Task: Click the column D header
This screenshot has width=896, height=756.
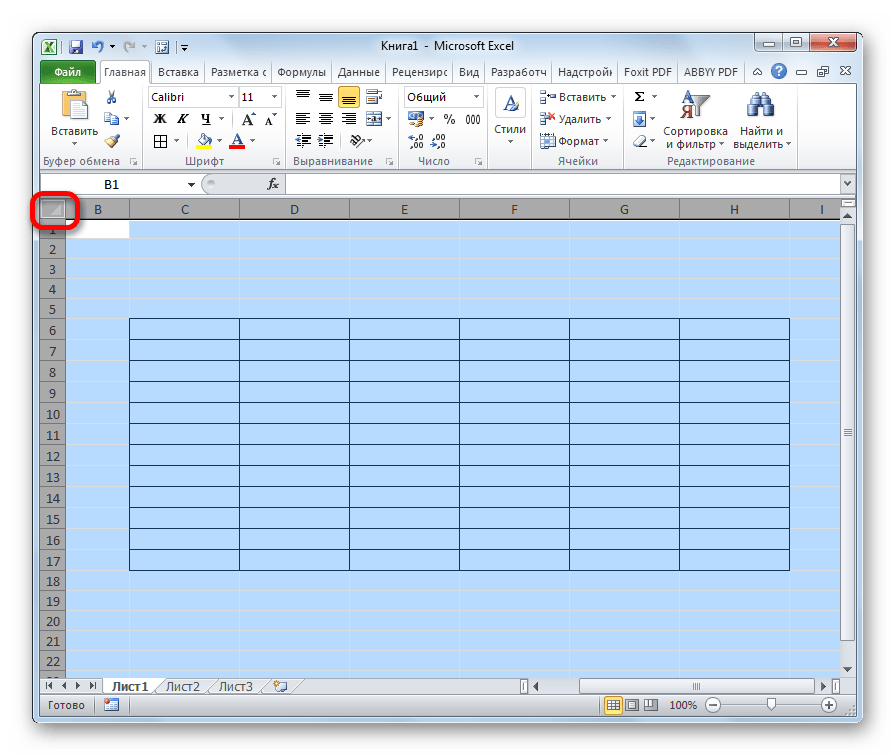Action: [x=294, y=209]
